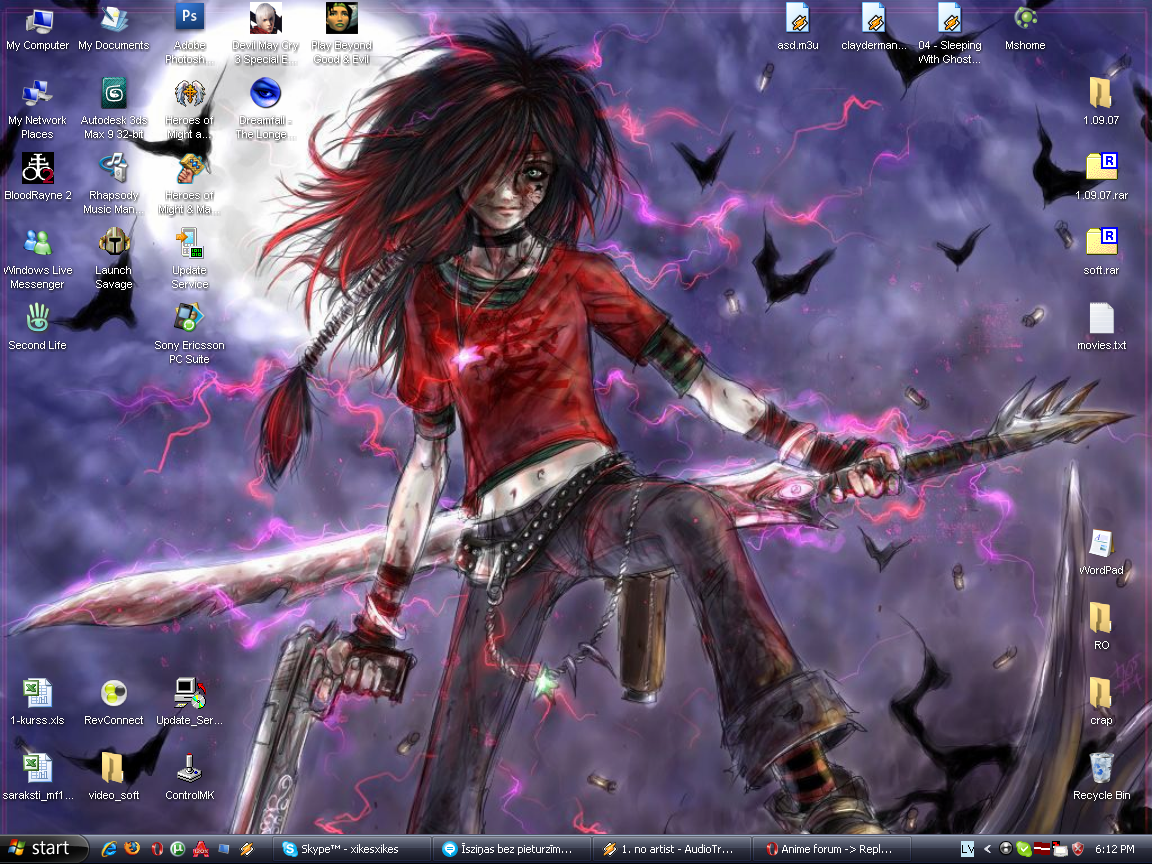The image size is (1152, 864).
Task: Open the LV language bar indicator
Action: coord(967,849)
